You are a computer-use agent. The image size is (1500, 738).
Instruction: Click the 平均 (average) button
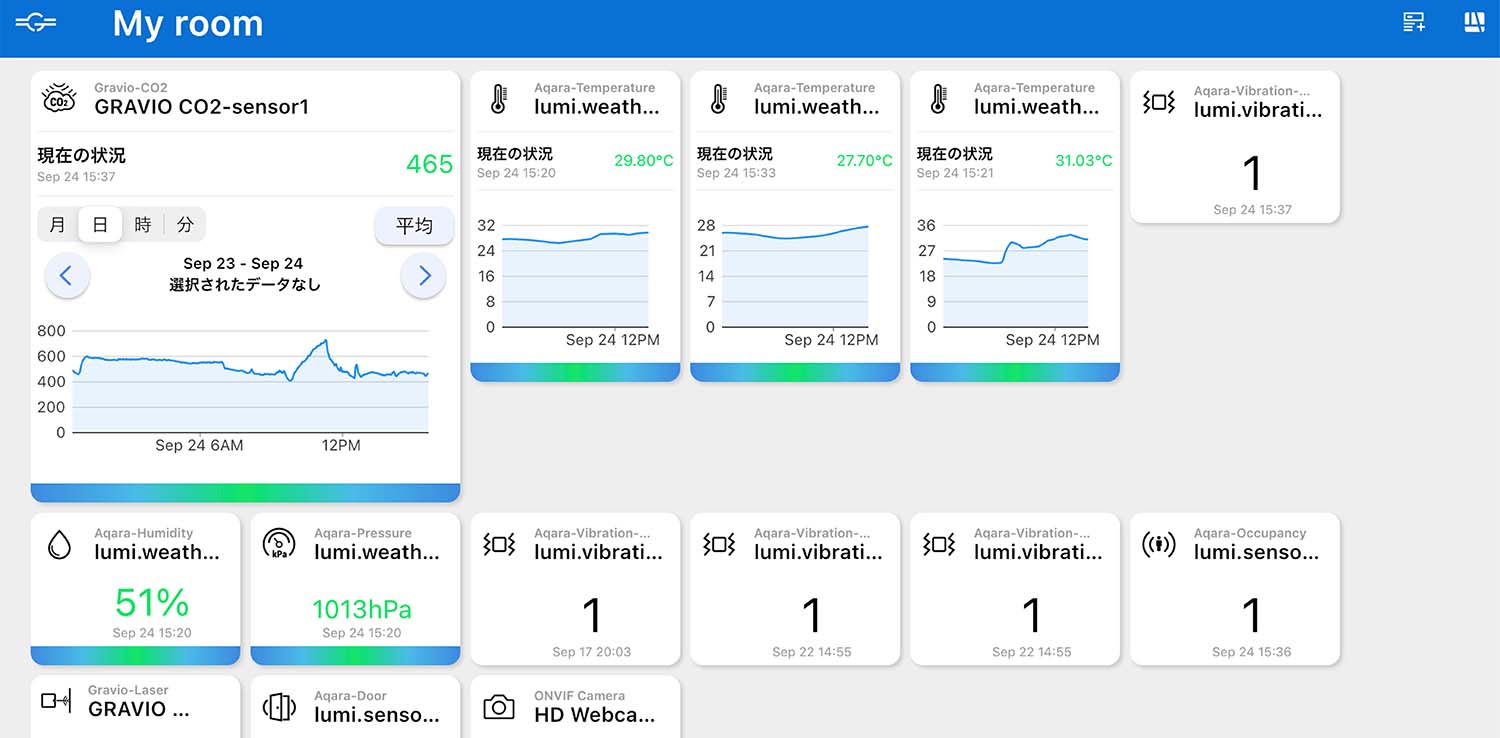[x=414, y=225]
